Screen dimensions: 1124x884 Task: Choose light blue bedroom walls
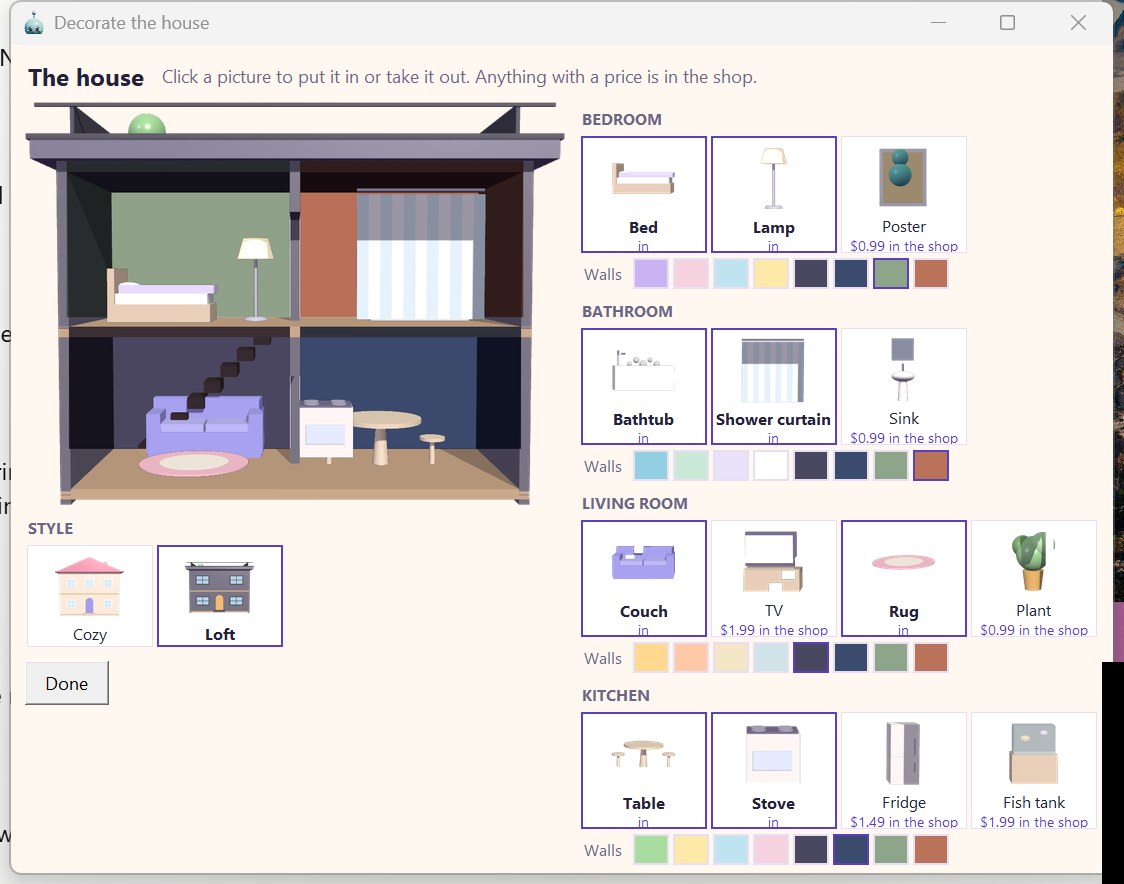731,274
